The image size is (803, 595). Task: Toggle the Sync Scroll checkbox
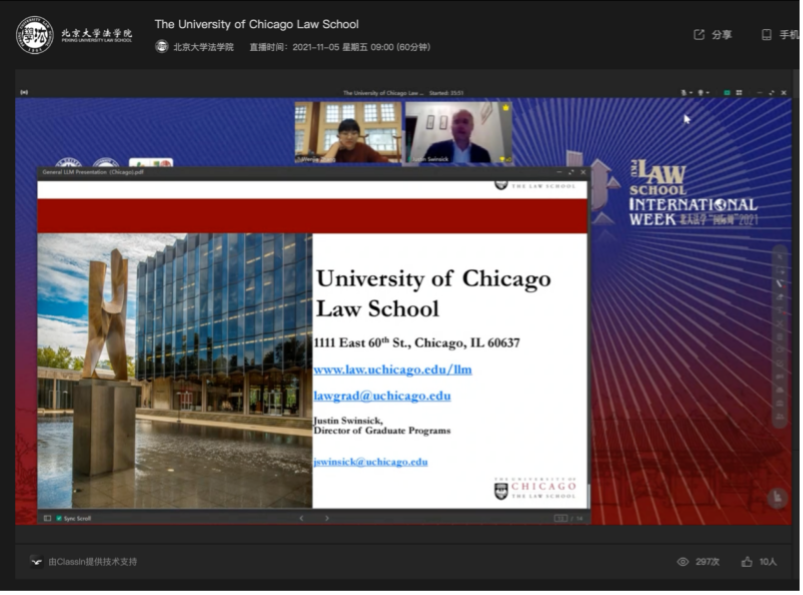(x=59, y=518)
